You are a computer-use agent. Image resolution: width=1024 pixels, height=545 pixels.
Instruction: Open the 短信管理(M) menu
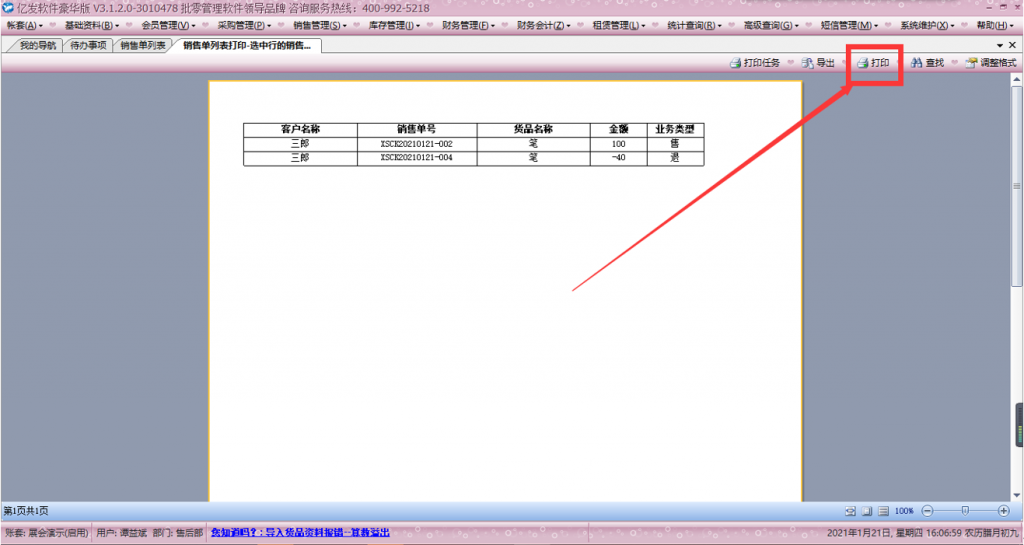[x=849, y=25]
